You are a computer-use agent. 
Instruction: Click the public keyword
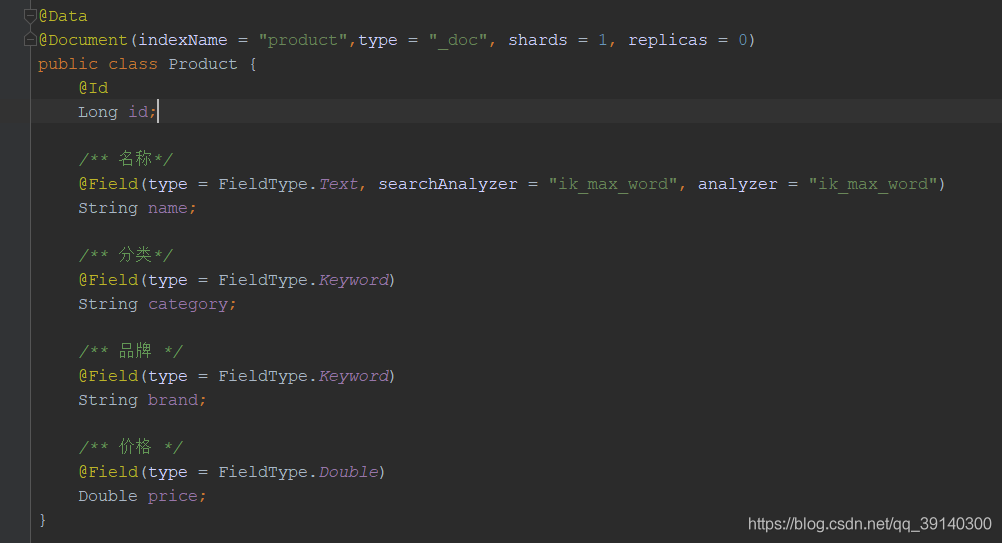click(x=68, y=64)
